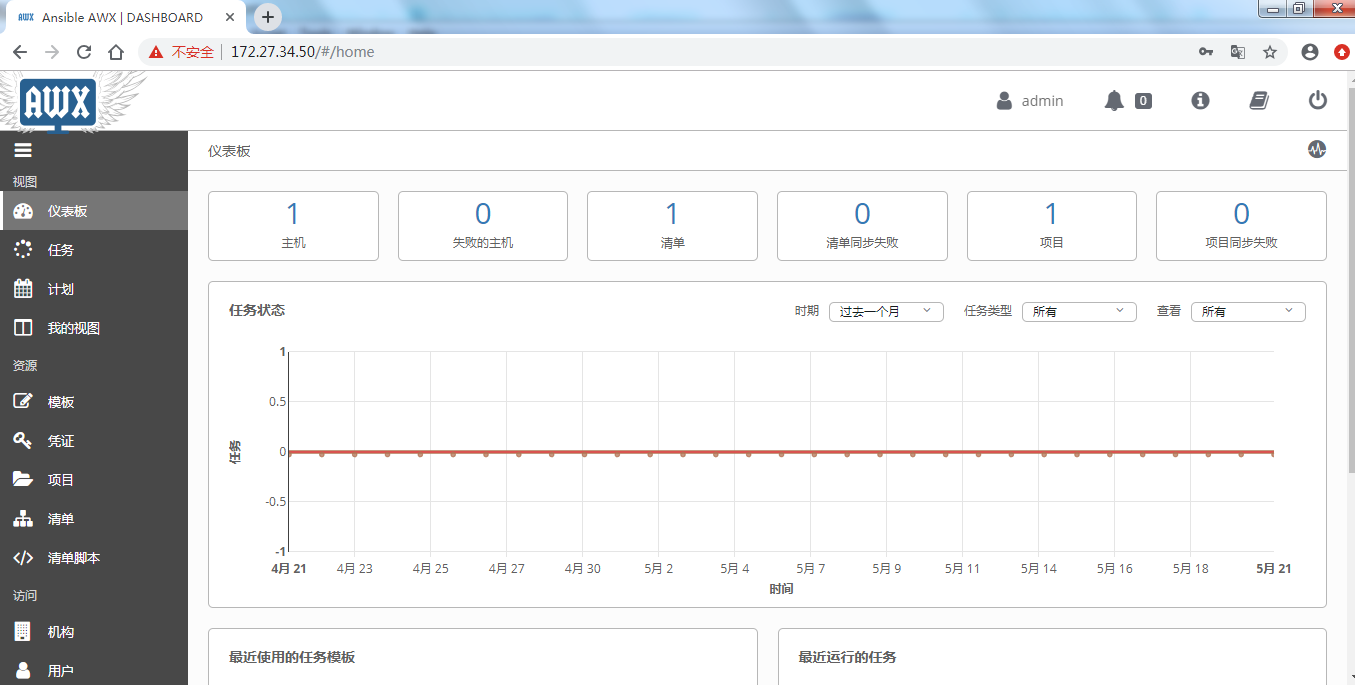This screenshot has width=1355, height=685.
Task: Close the Ansible AWX browser tab
Action: click(232, 17)
